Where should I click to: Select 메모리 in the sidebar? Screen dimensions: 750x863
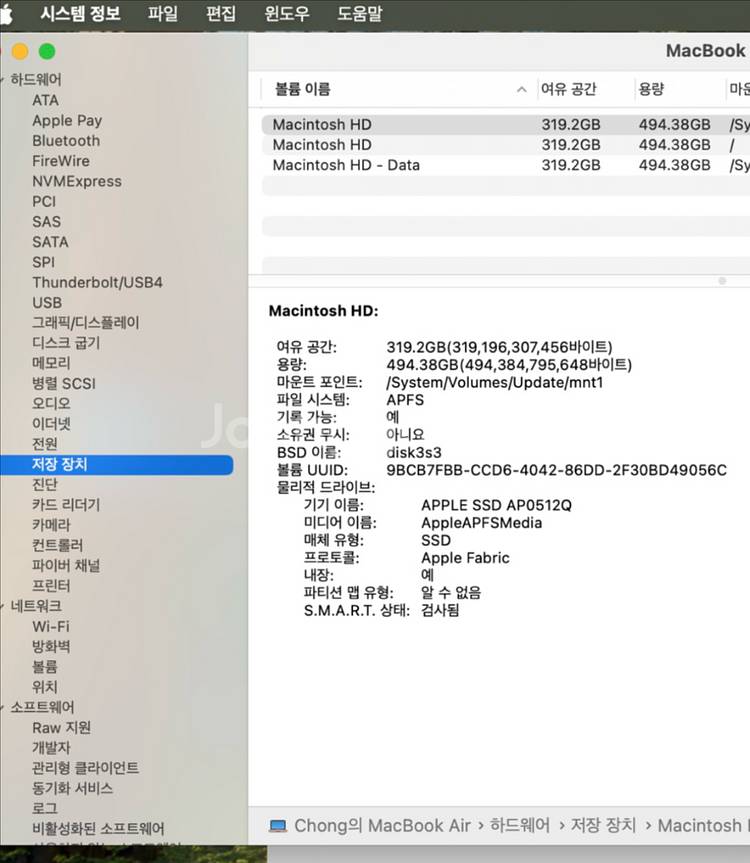pos(51,363)
